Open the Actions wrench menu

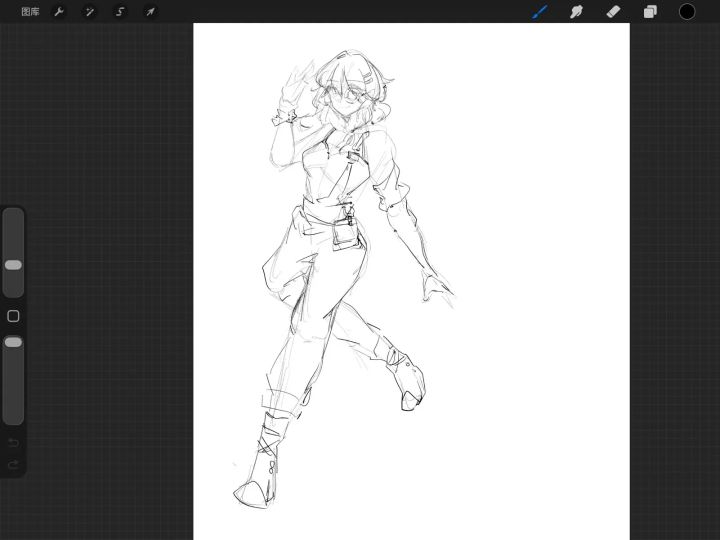point(59,12)
